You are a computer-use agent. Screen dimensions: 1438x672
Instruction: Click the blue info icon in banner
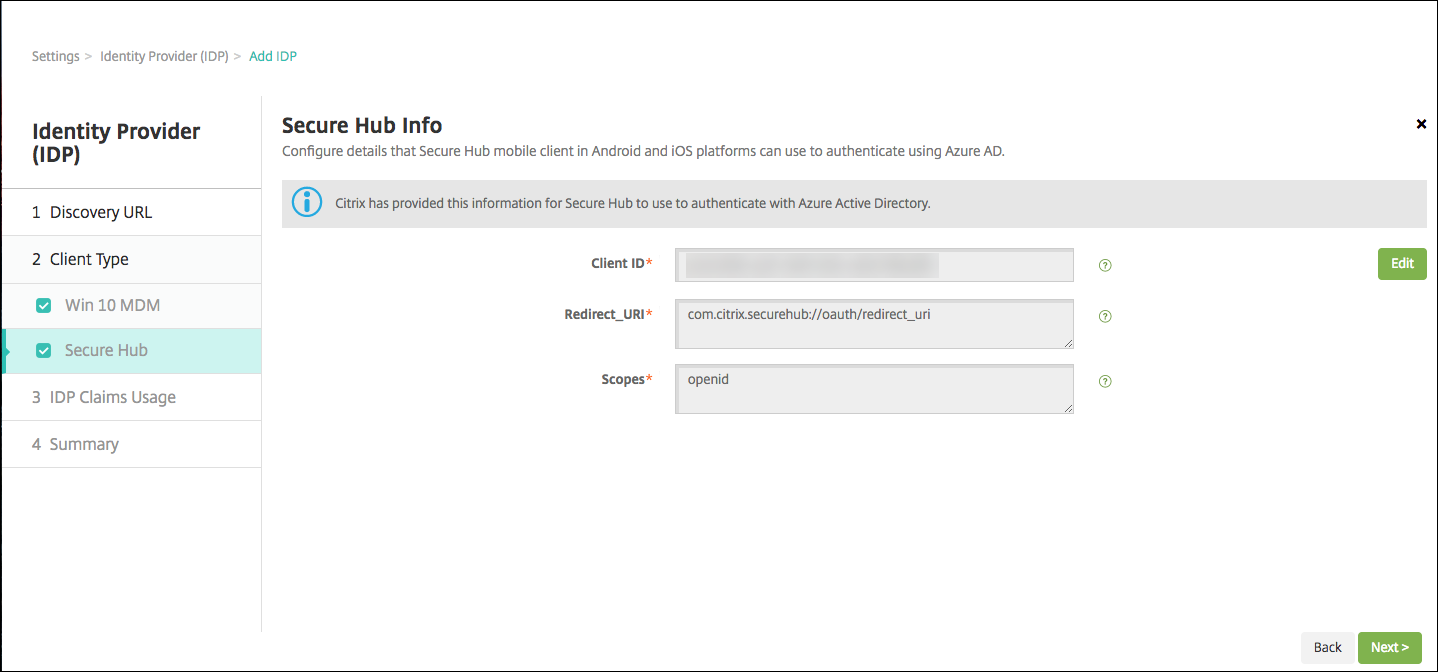pos(307,203)
